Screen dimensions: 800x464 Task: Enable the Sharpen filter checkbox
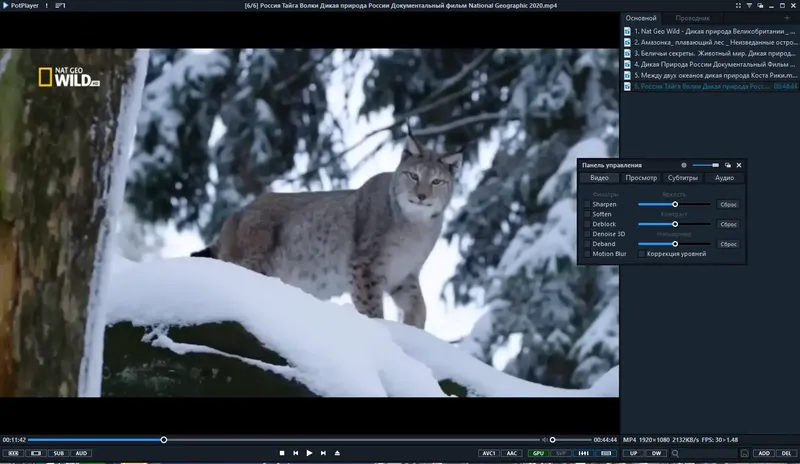(587, 204)
